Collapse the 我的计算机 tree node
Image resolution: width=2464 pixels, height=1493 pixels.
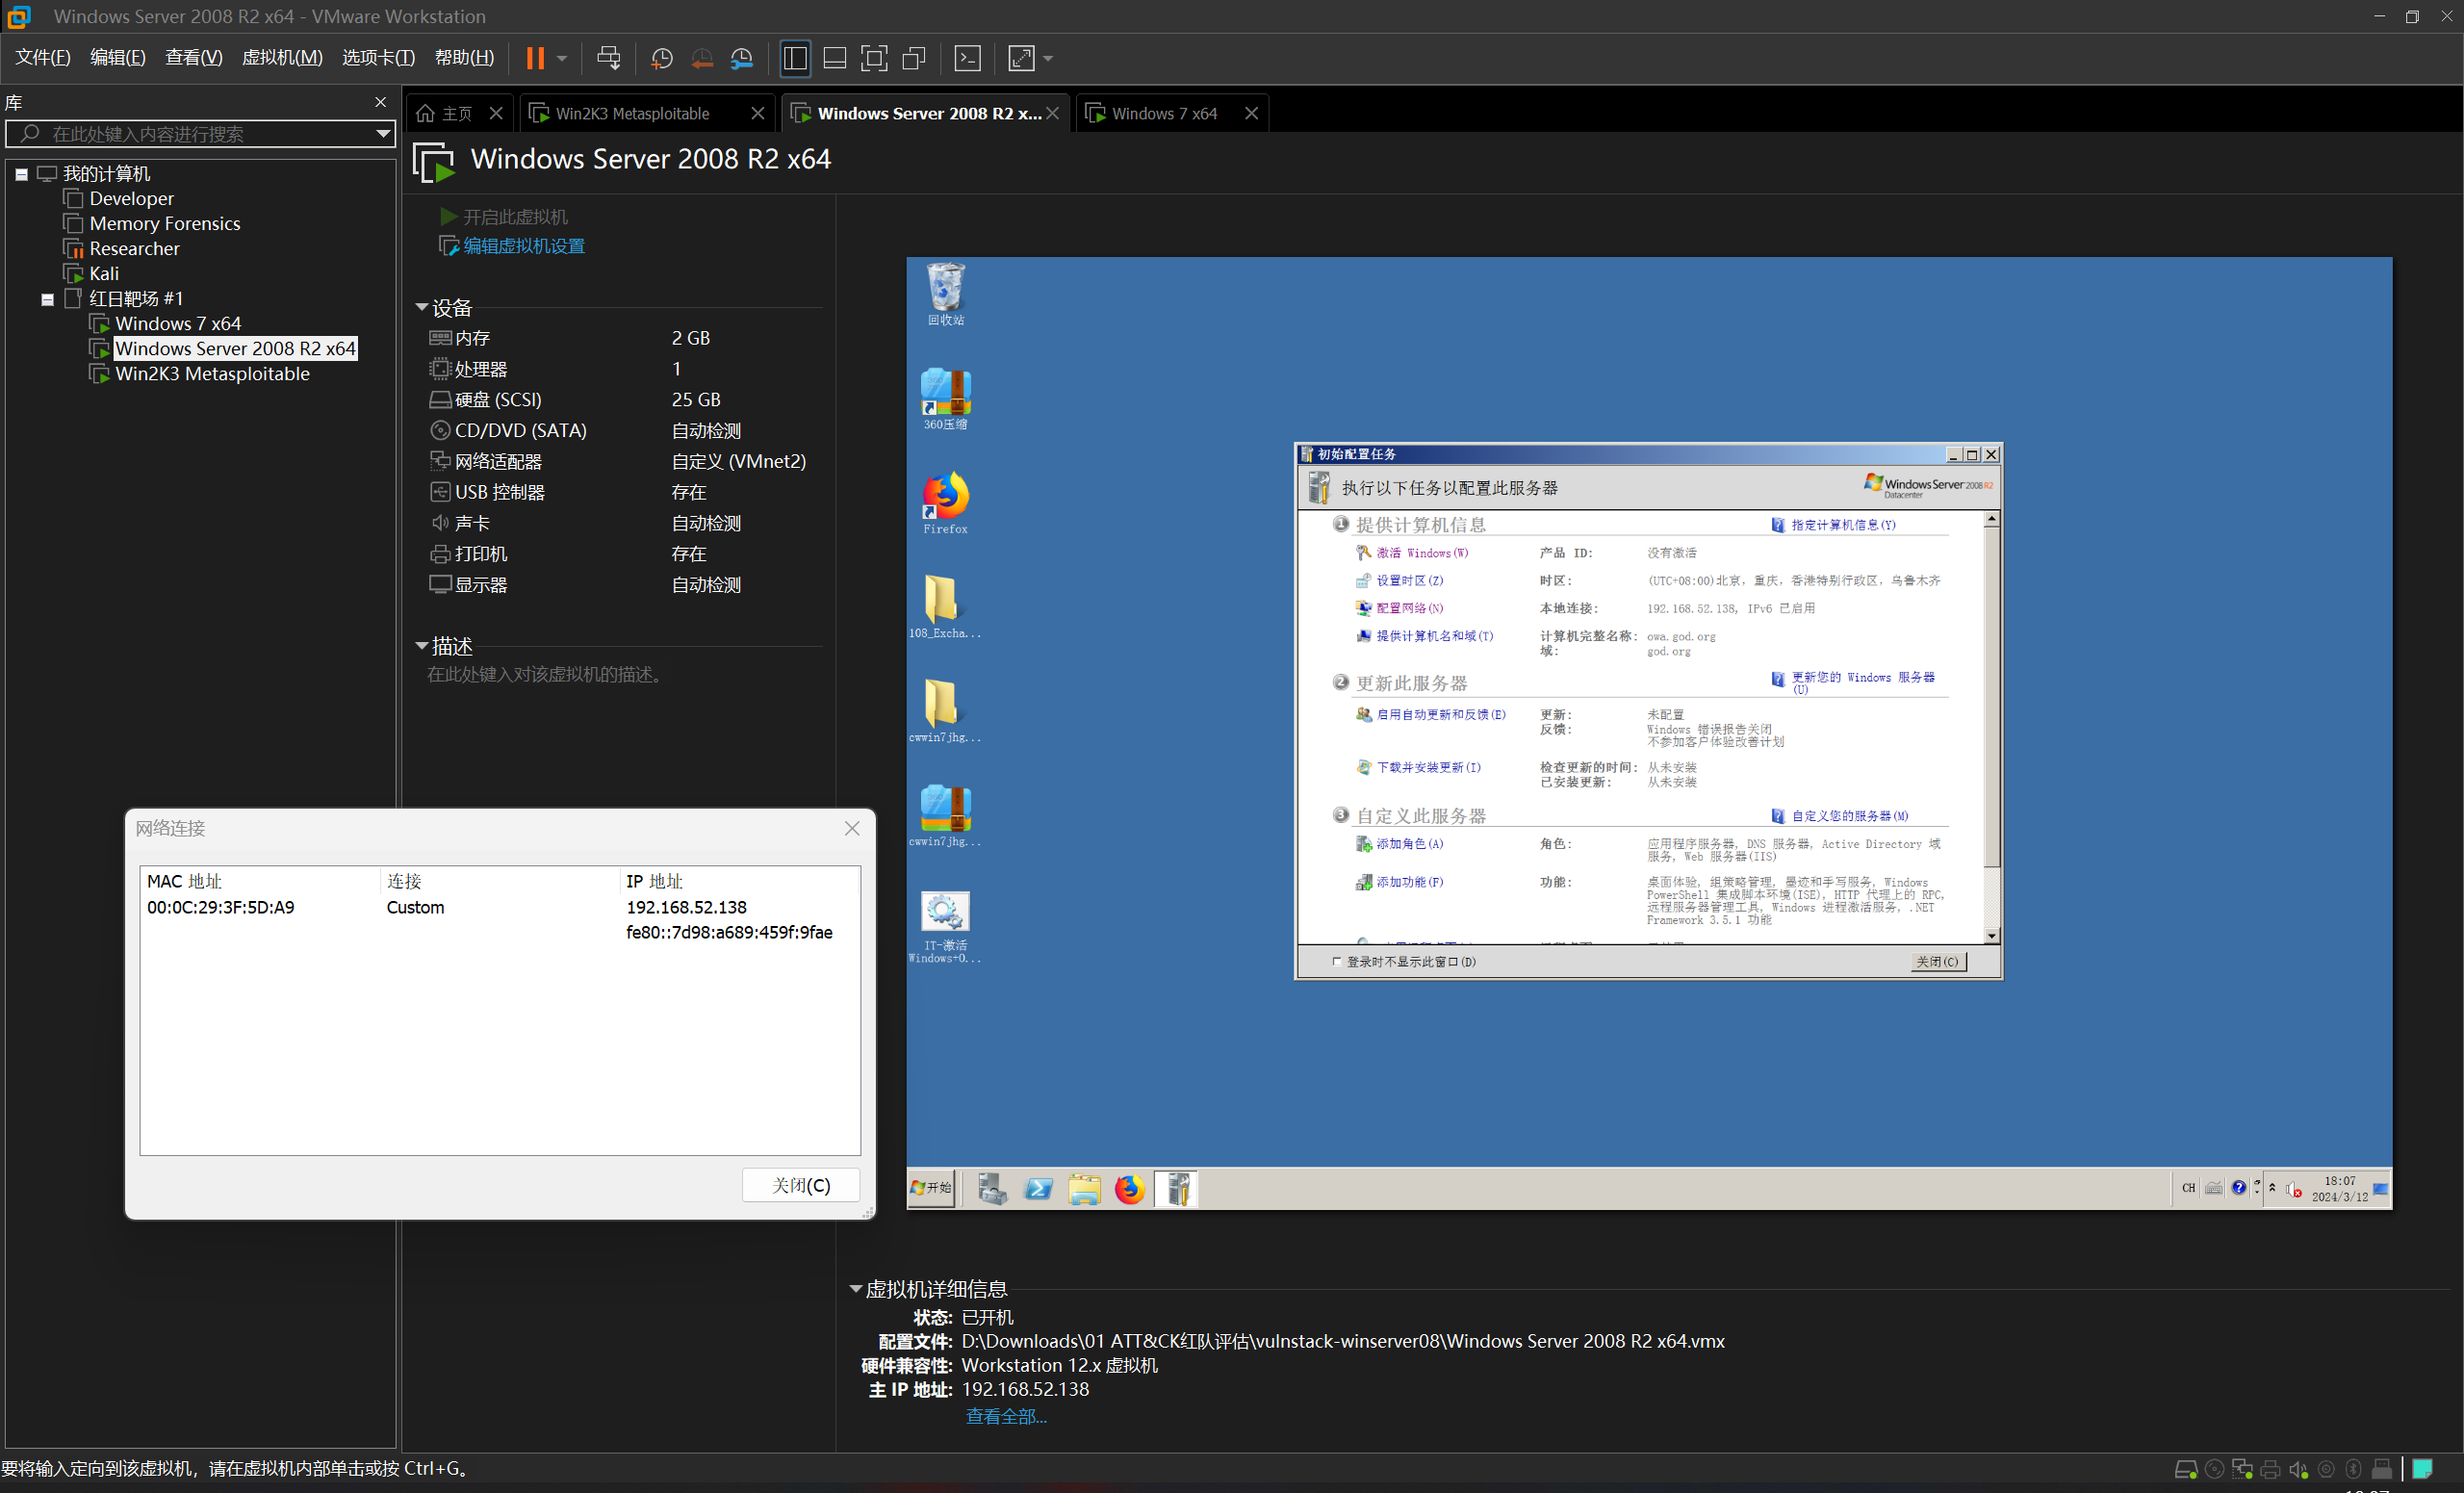[21, 174]
